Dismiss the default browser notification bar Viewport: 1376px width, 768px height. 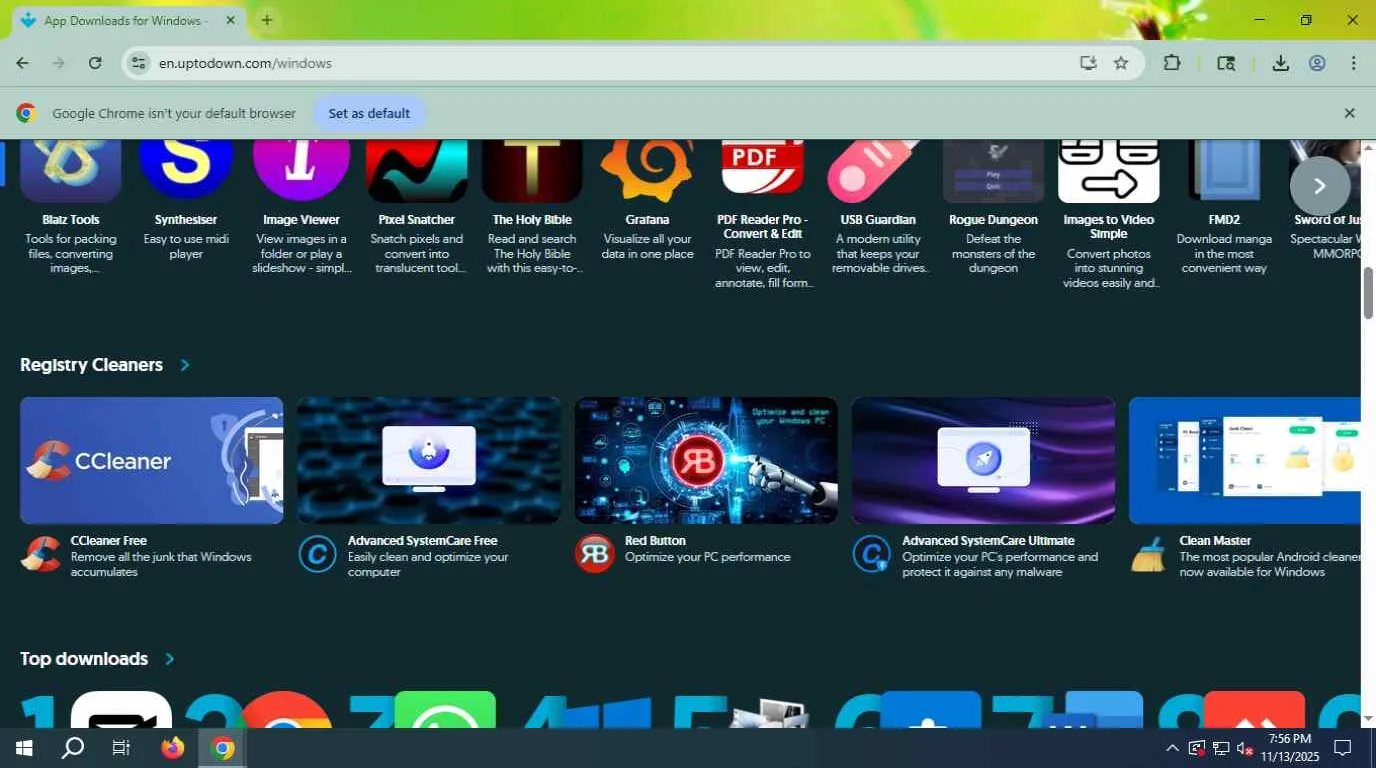click(x=1349, y=113)
